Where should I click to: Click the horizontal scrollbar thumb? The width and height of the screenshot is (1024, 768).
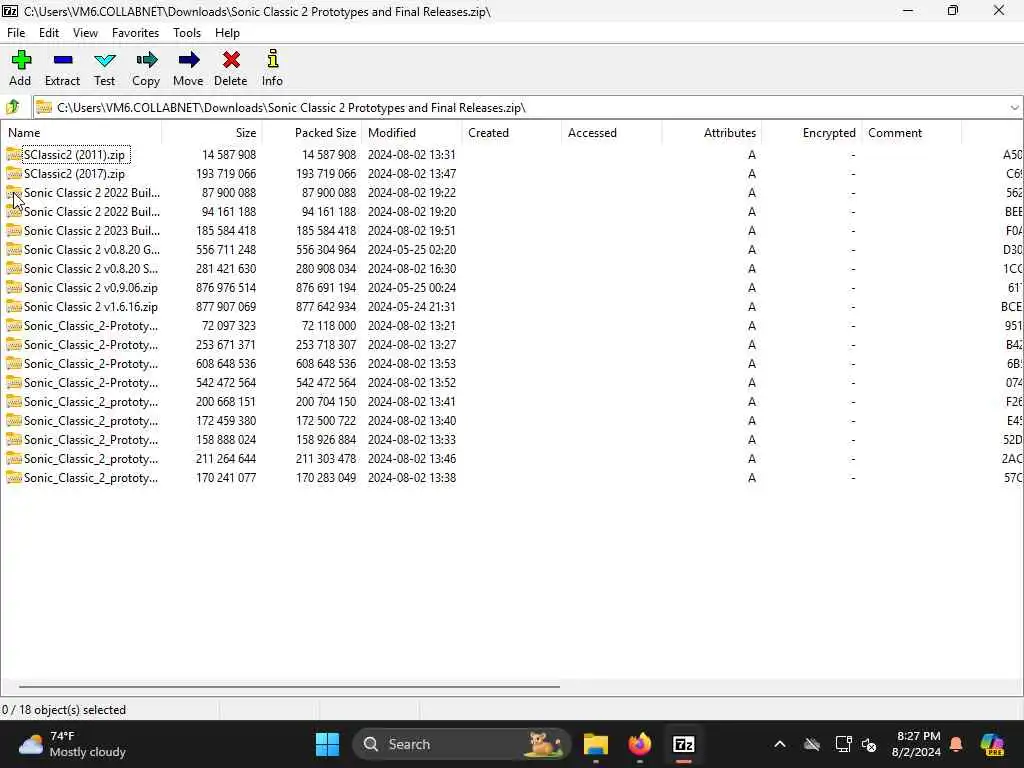289,686
